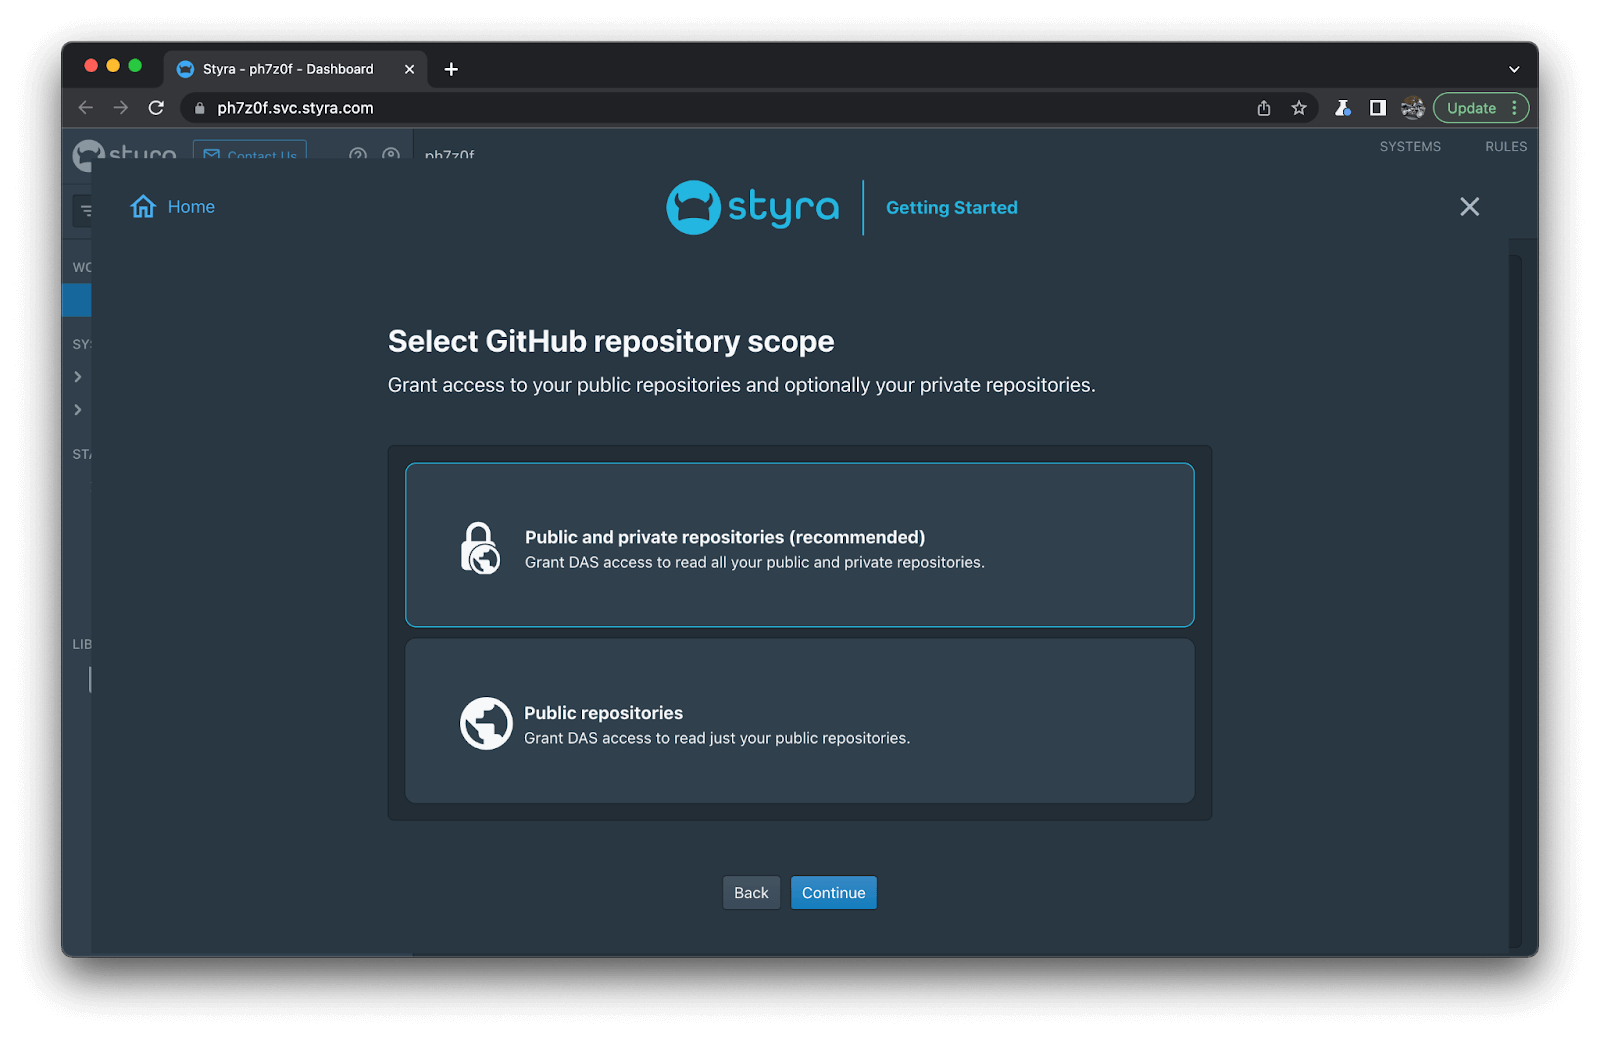Screen dimensions: 1600x1038
Task: Select the Public repositories option
Action: click(799, 721)
